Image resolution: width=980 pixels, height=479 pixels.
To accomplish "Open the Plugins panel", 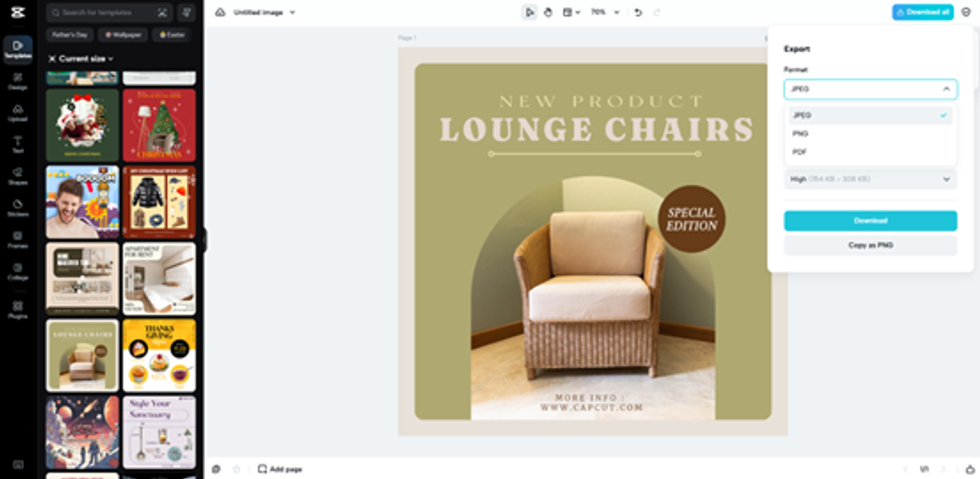I will point(17,309).
